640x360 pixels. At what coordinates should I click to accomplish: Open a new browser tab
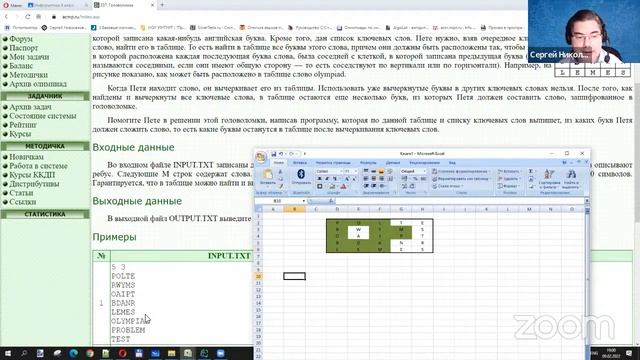pyautogui.click(x=162, y=5)
